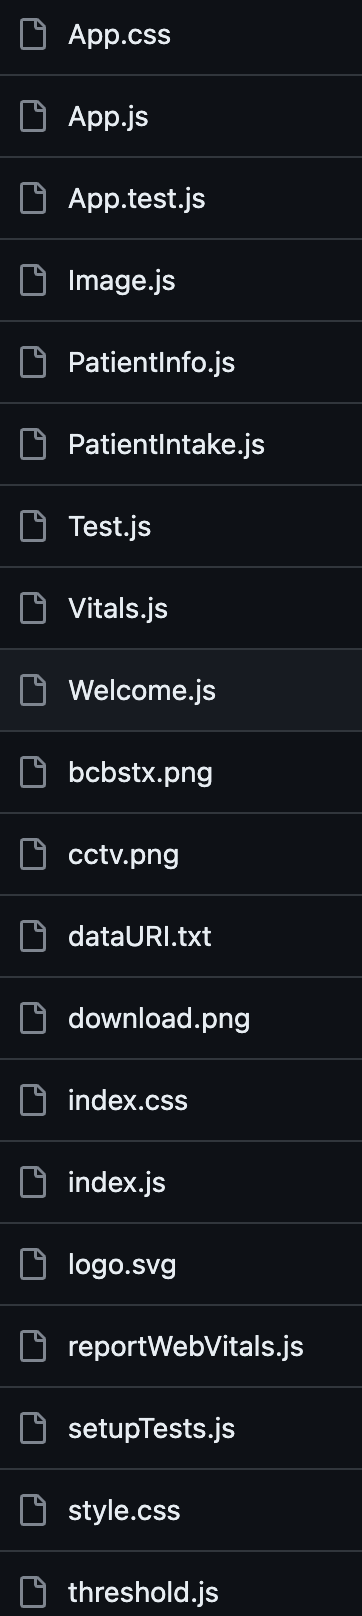
Task: Open the PatientInfo.js file
Action: coord(151,363)
